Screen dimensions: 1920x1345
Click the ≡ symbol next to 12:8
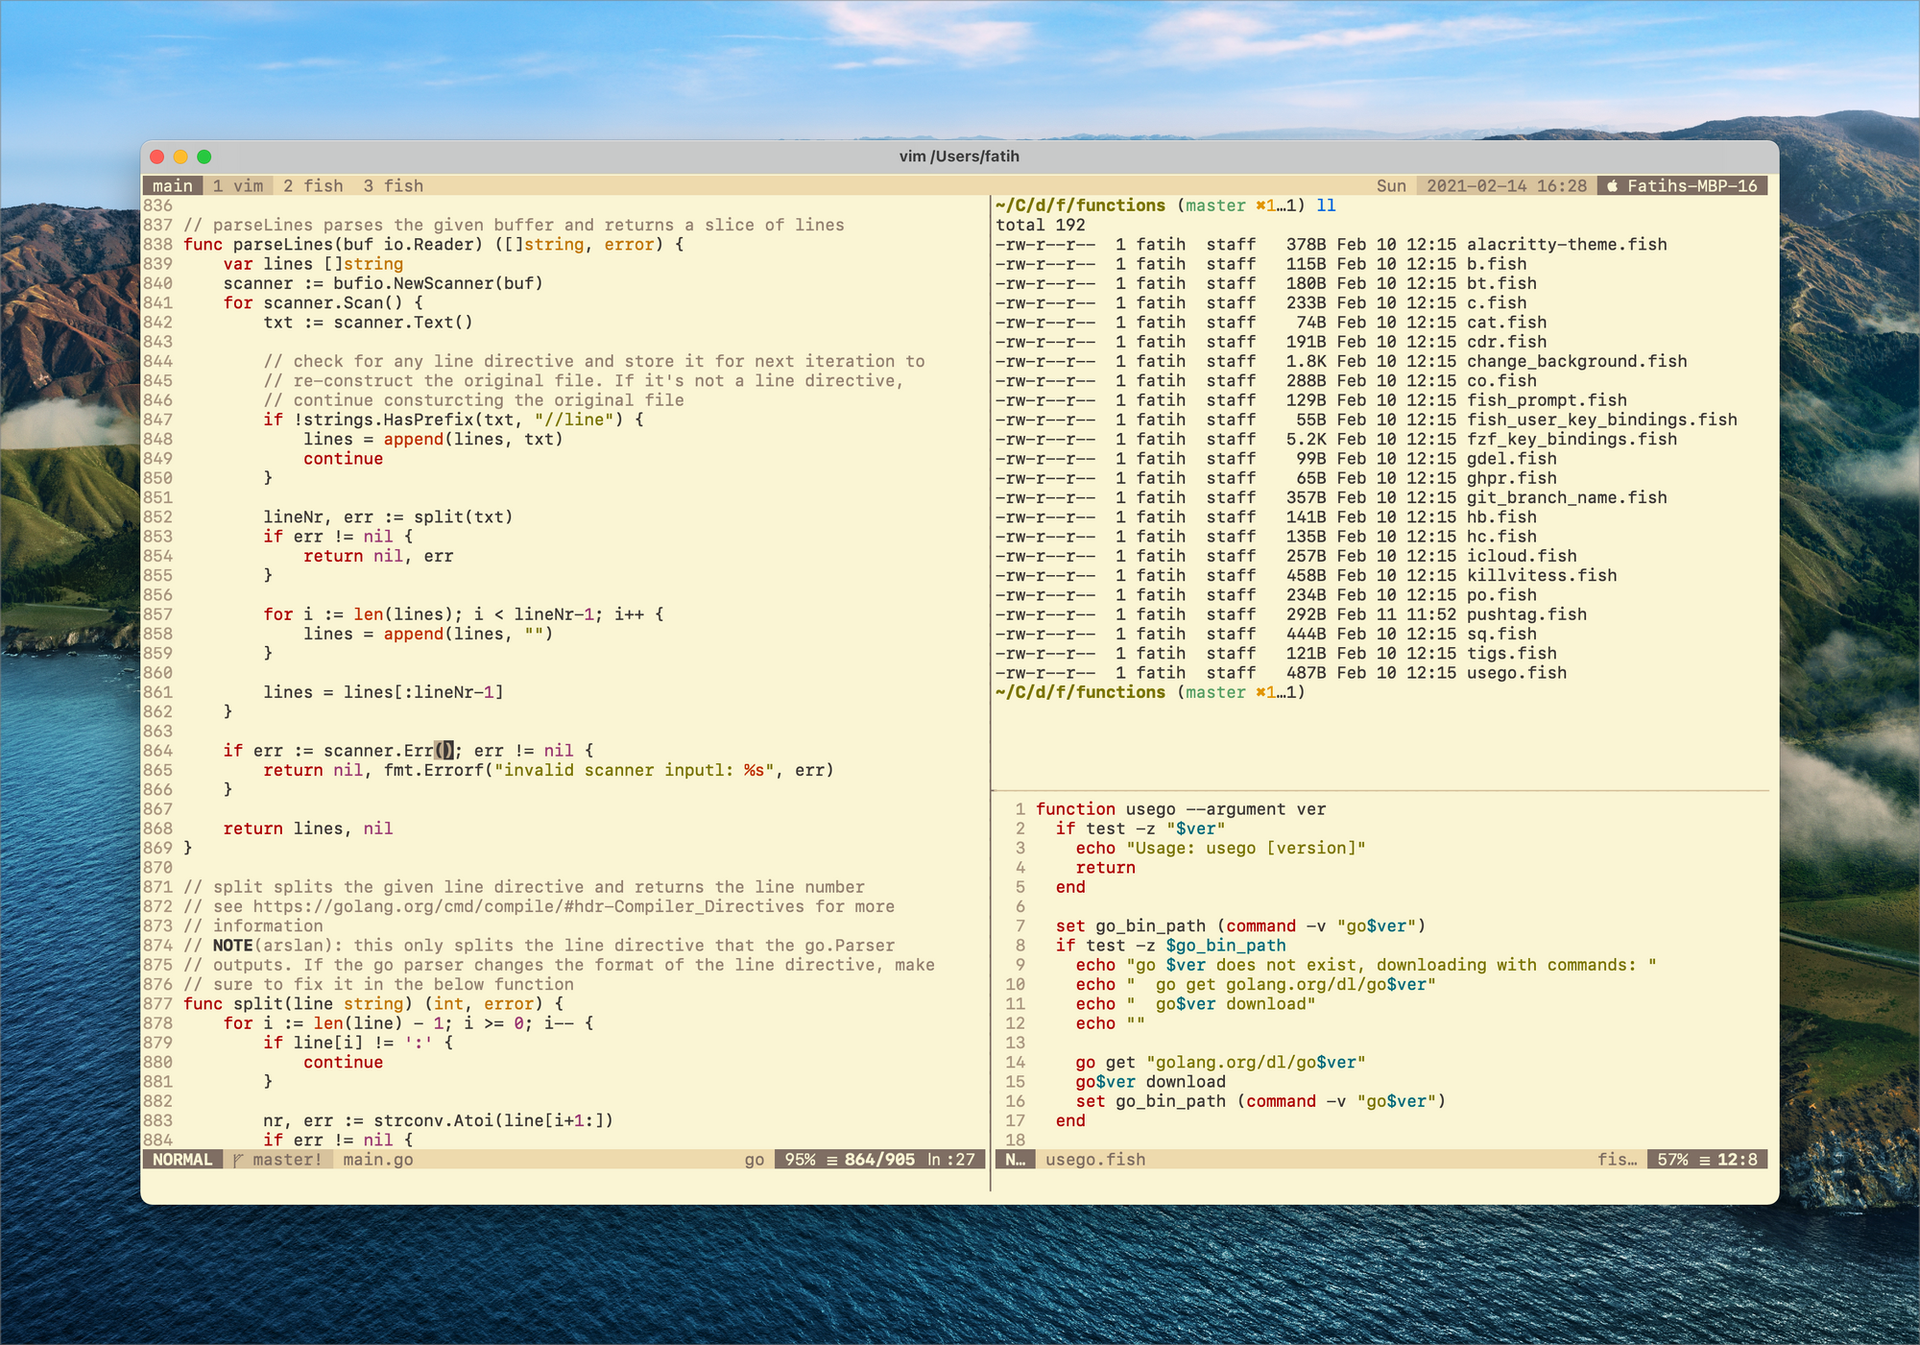(x=1703, y=1159)
